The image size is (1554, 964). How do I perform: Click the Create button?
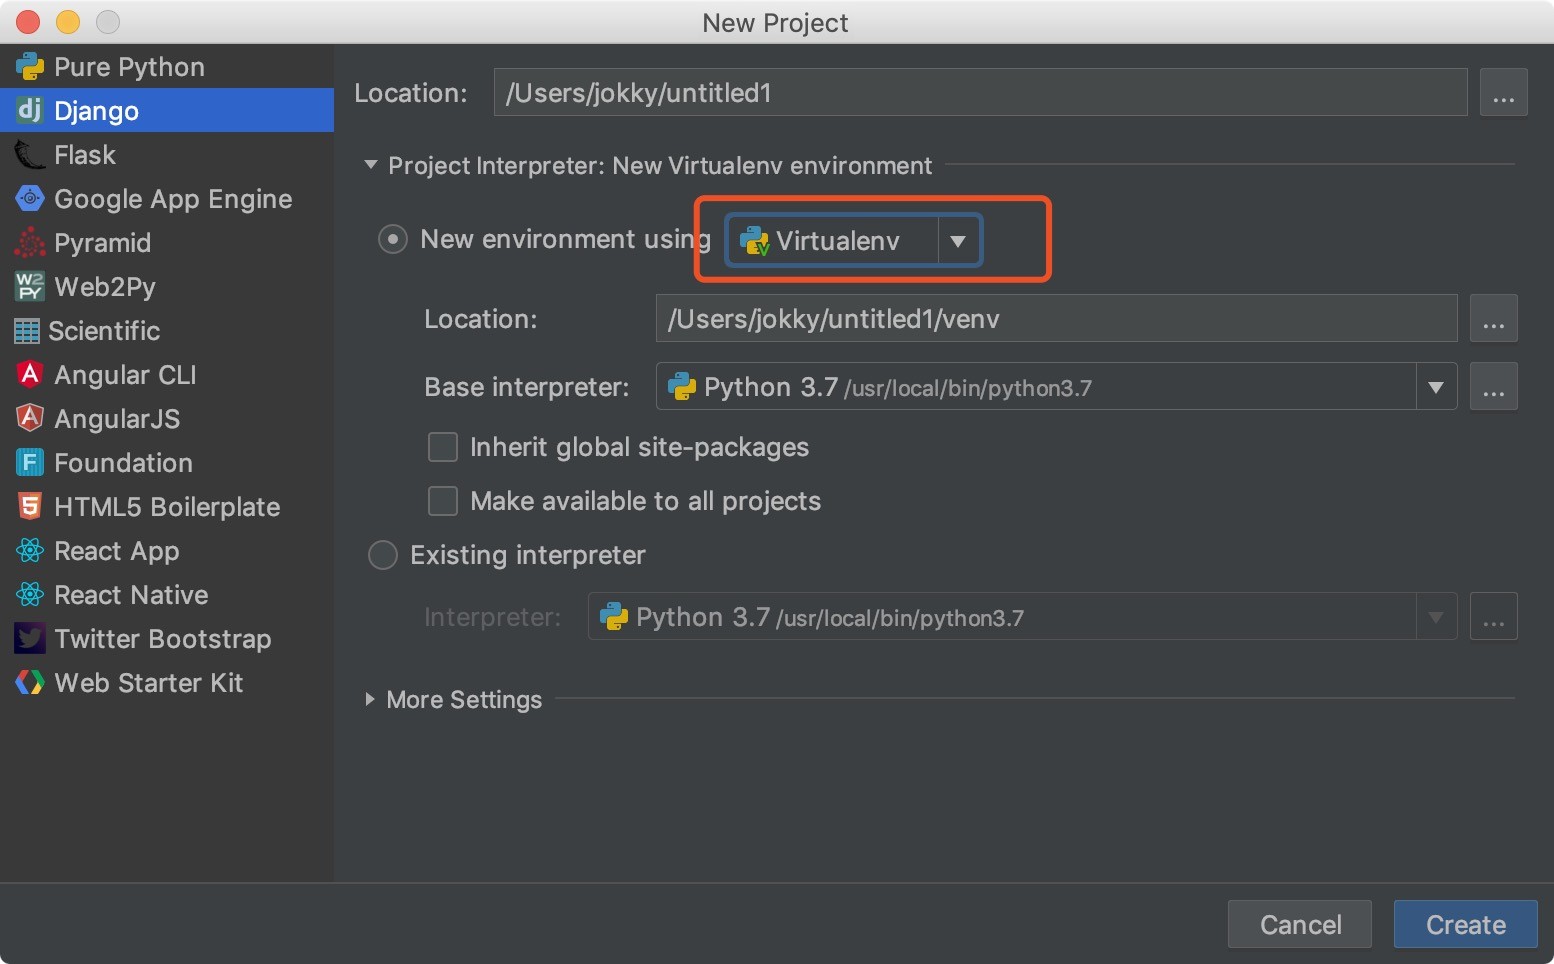(x=1465, y=925)
